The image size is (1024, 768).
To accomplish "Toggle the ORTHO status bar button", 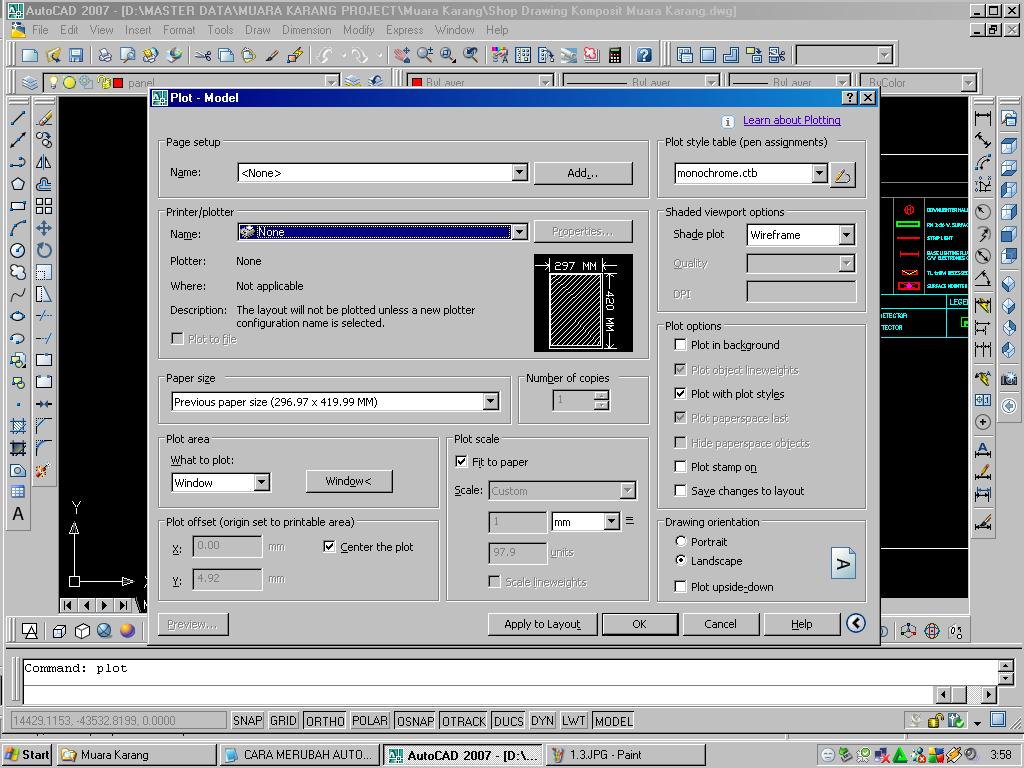I will [x=325, y=721].
